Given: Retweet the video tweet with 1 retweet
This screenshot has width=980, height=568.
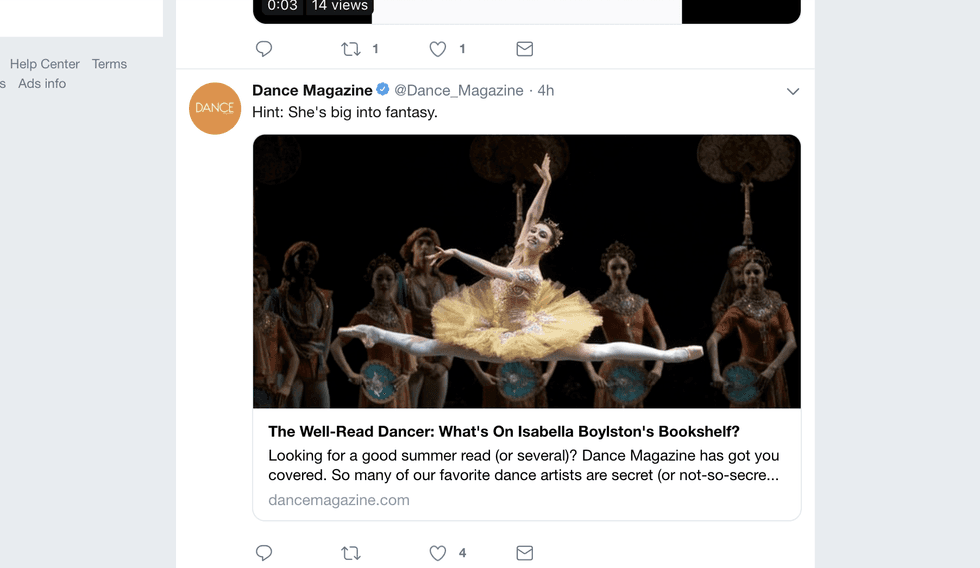Looking at the screenshot, I should pos(351,49).
